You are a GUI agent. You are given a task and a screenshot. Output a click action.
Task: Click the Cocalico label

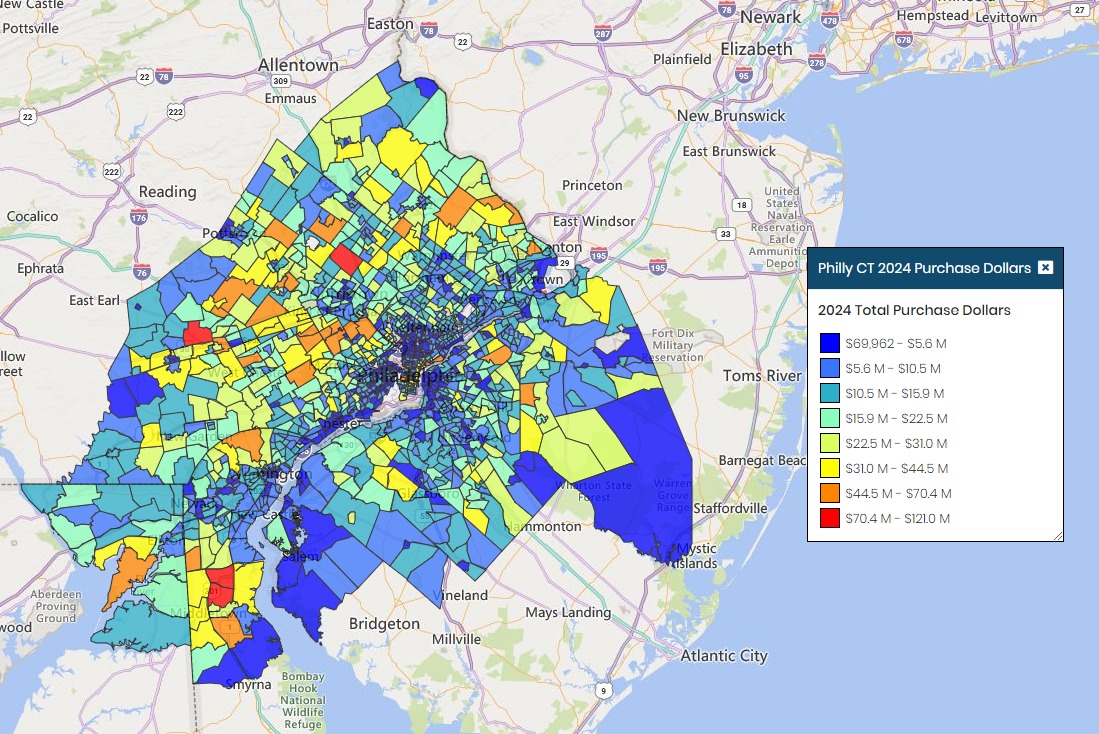32,217
